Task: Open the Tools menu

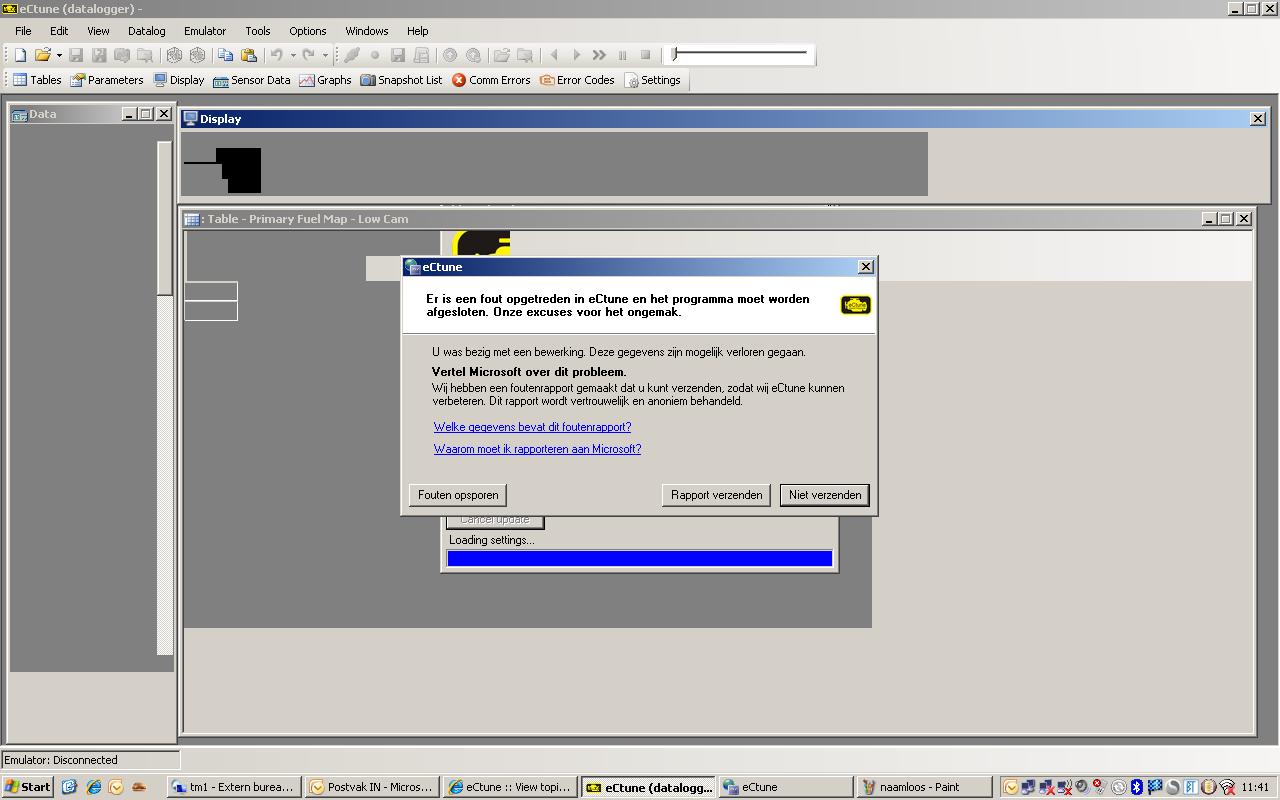Action: pyautogui.click(x=258, y=31)
